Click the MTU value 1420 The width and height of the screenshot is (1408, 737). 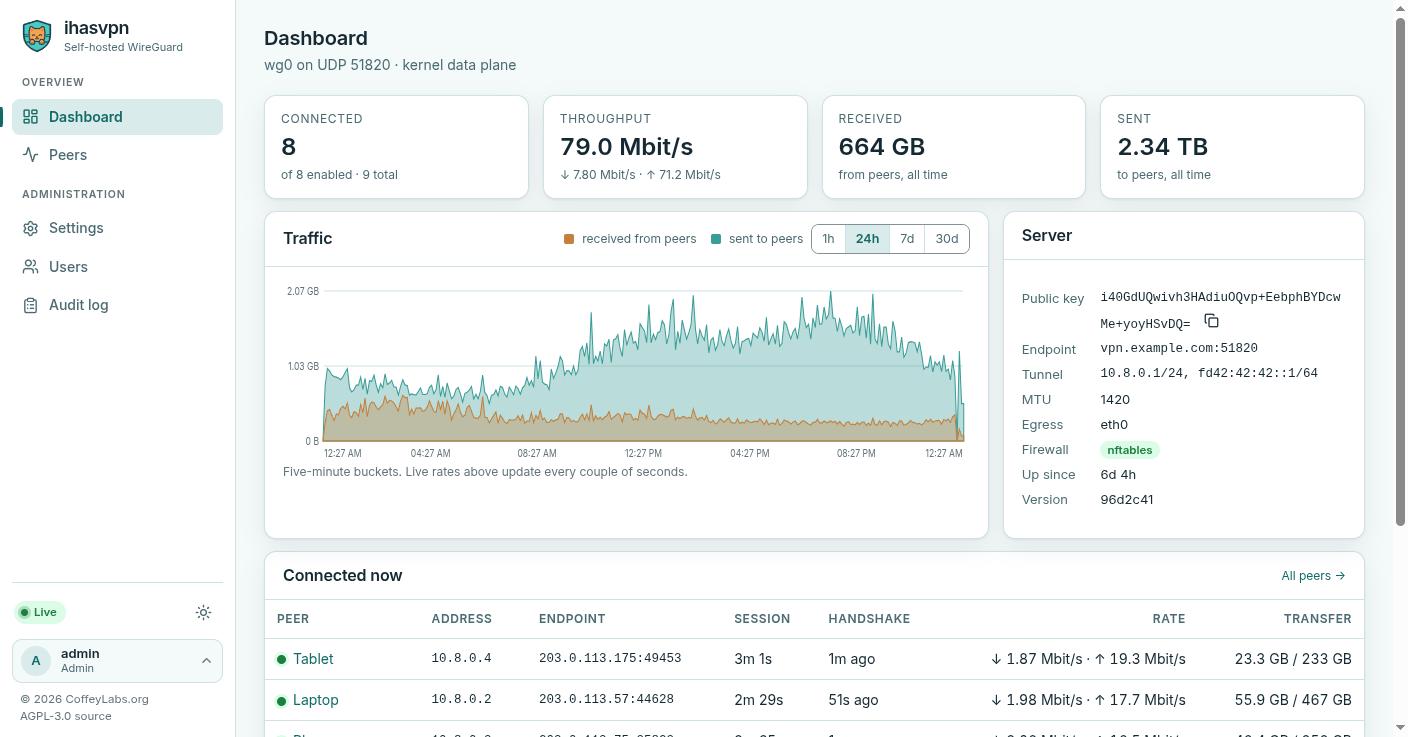click(x=1115, y=399)
